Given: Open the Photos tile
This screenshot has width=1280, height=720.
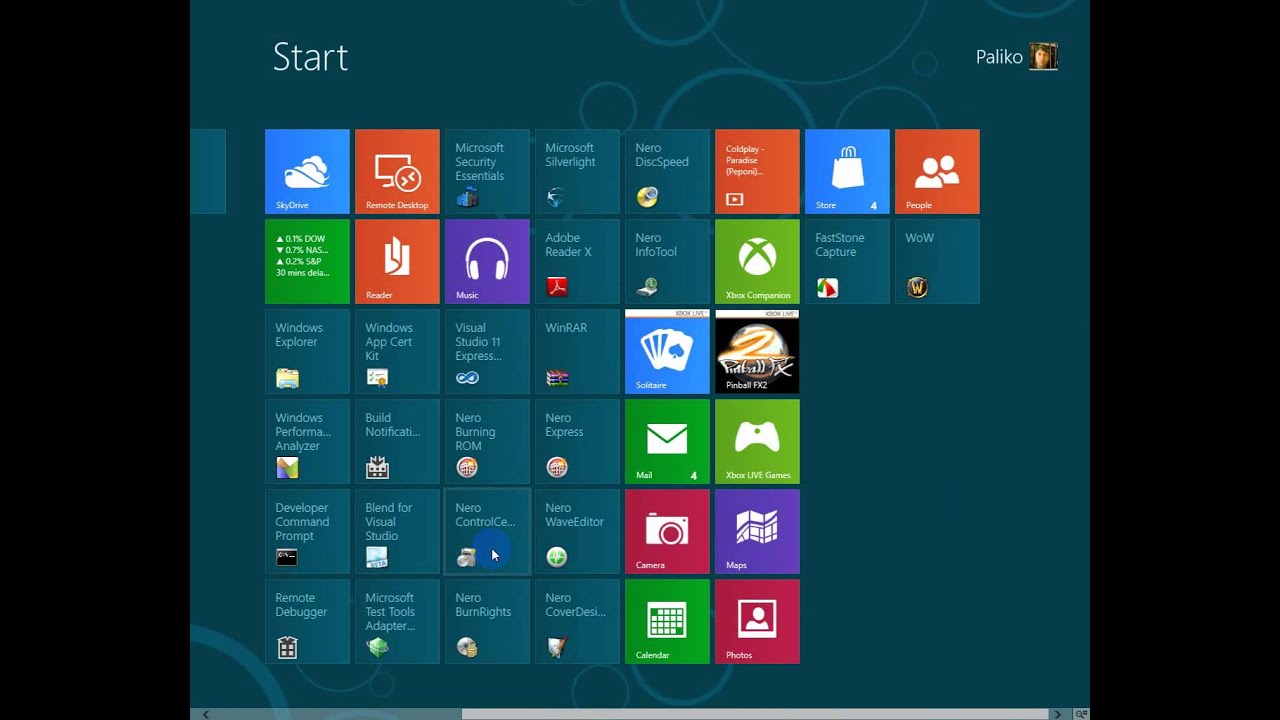Looking at the screenshot, I should click(x=757, y=621).
